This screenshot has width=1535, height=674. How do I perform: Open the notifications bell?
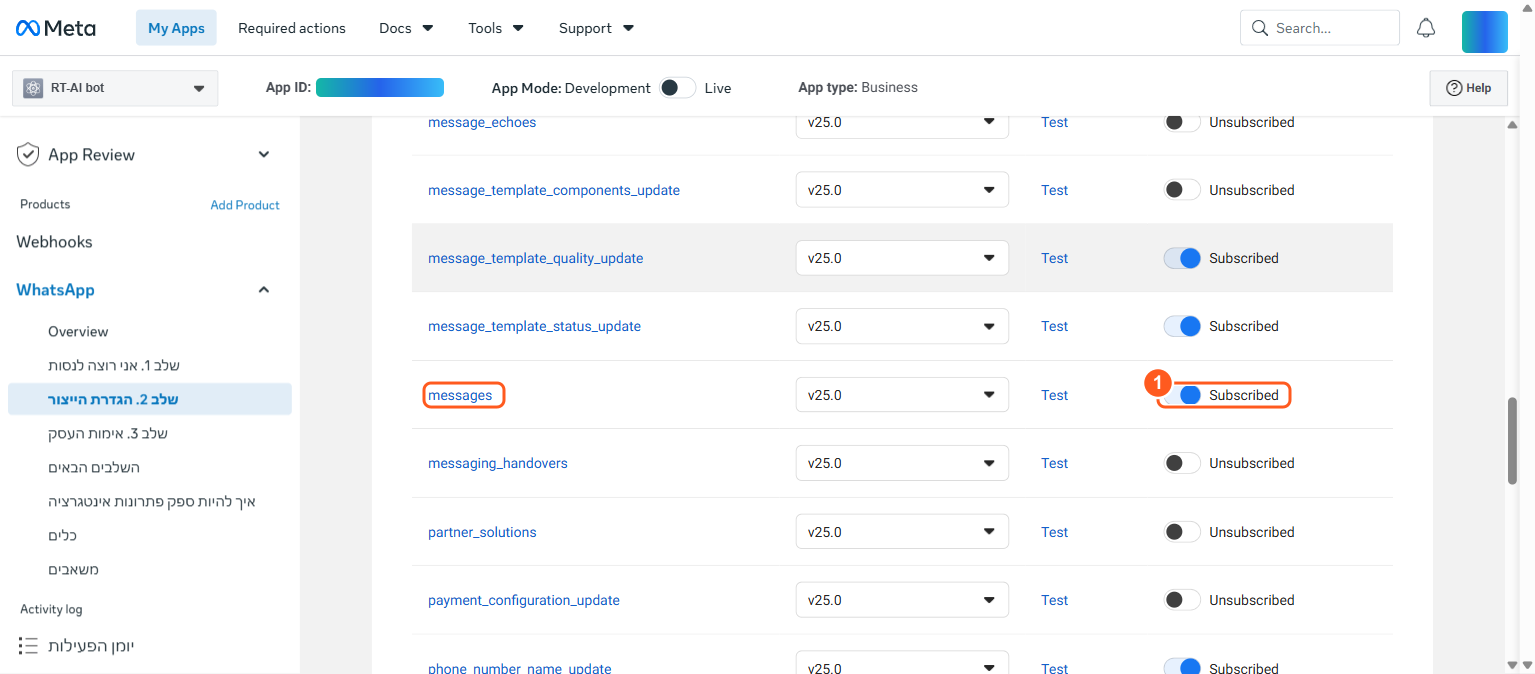tap(1426, 28)
